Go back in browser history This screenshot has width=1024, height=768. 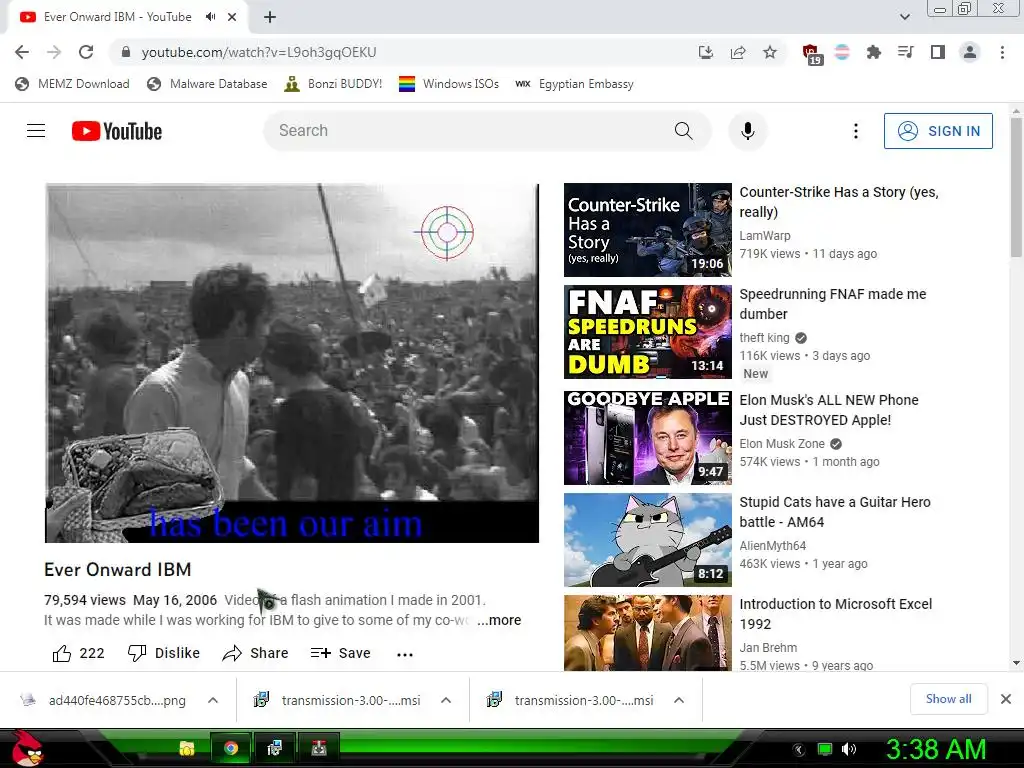tap(22, 52)
